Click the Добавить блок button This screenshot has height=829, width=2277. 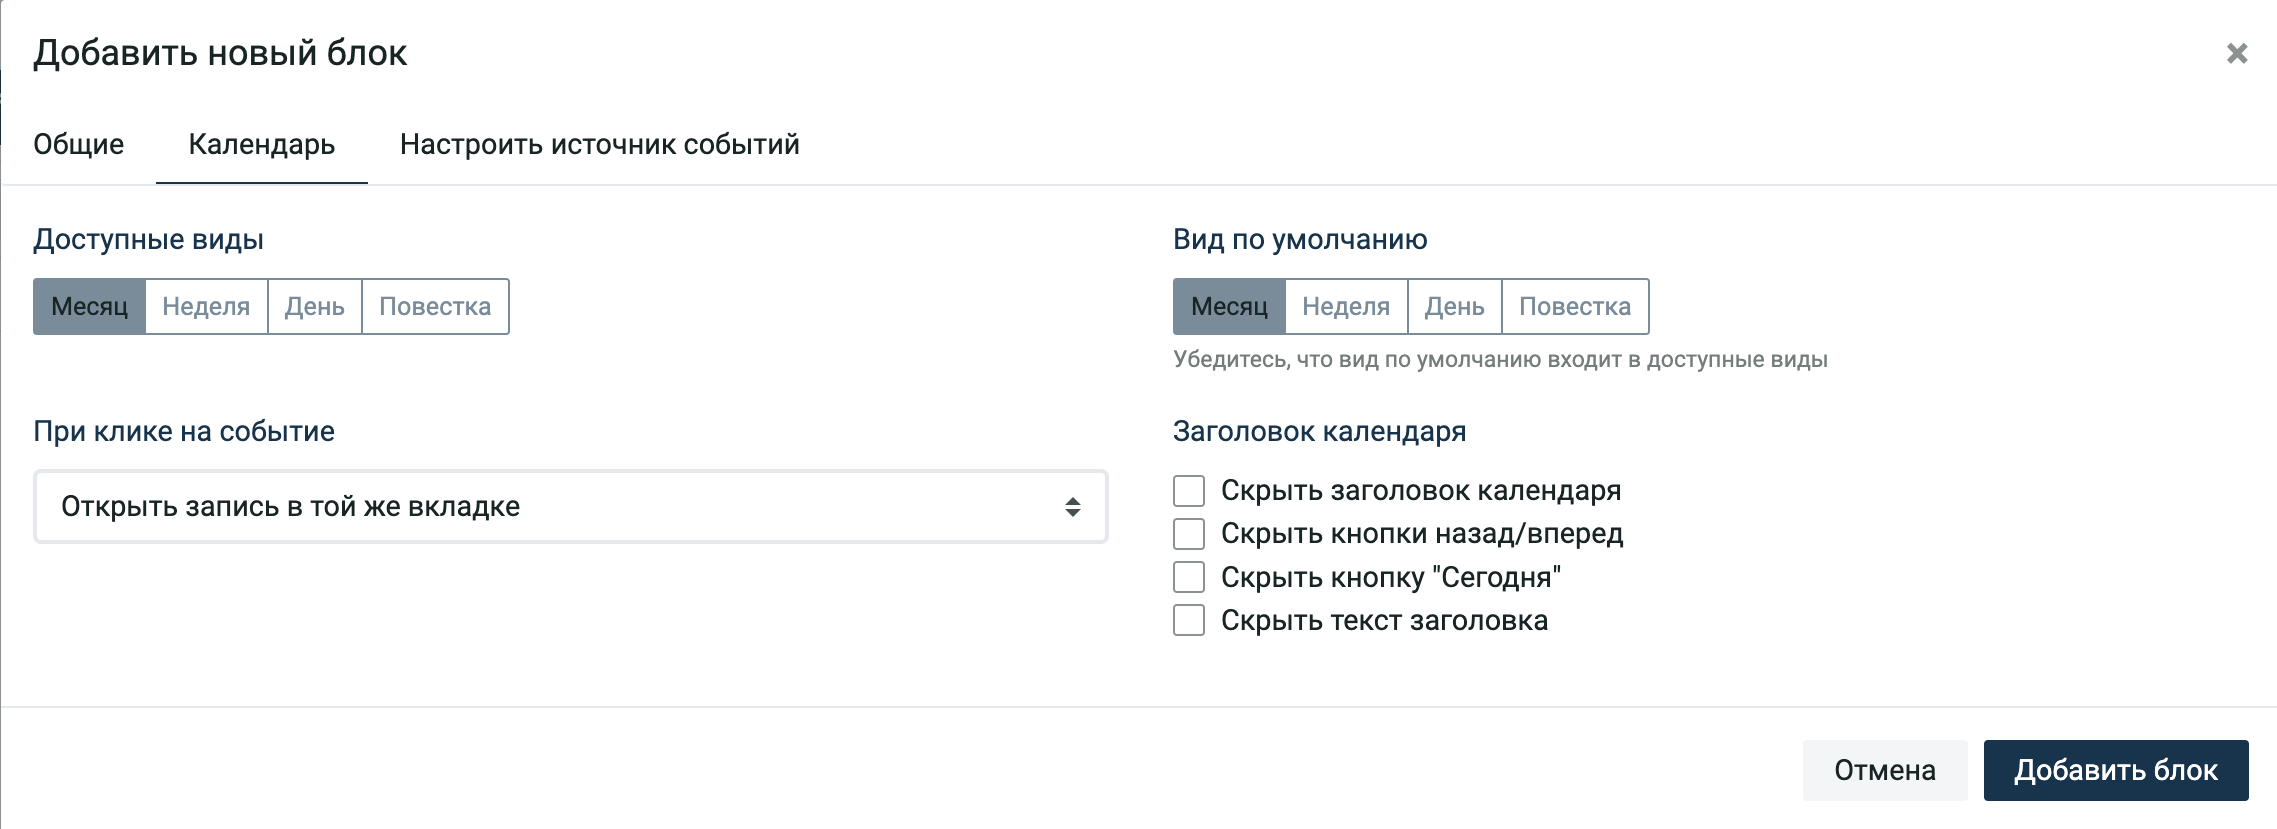[x=2116, y=770]
